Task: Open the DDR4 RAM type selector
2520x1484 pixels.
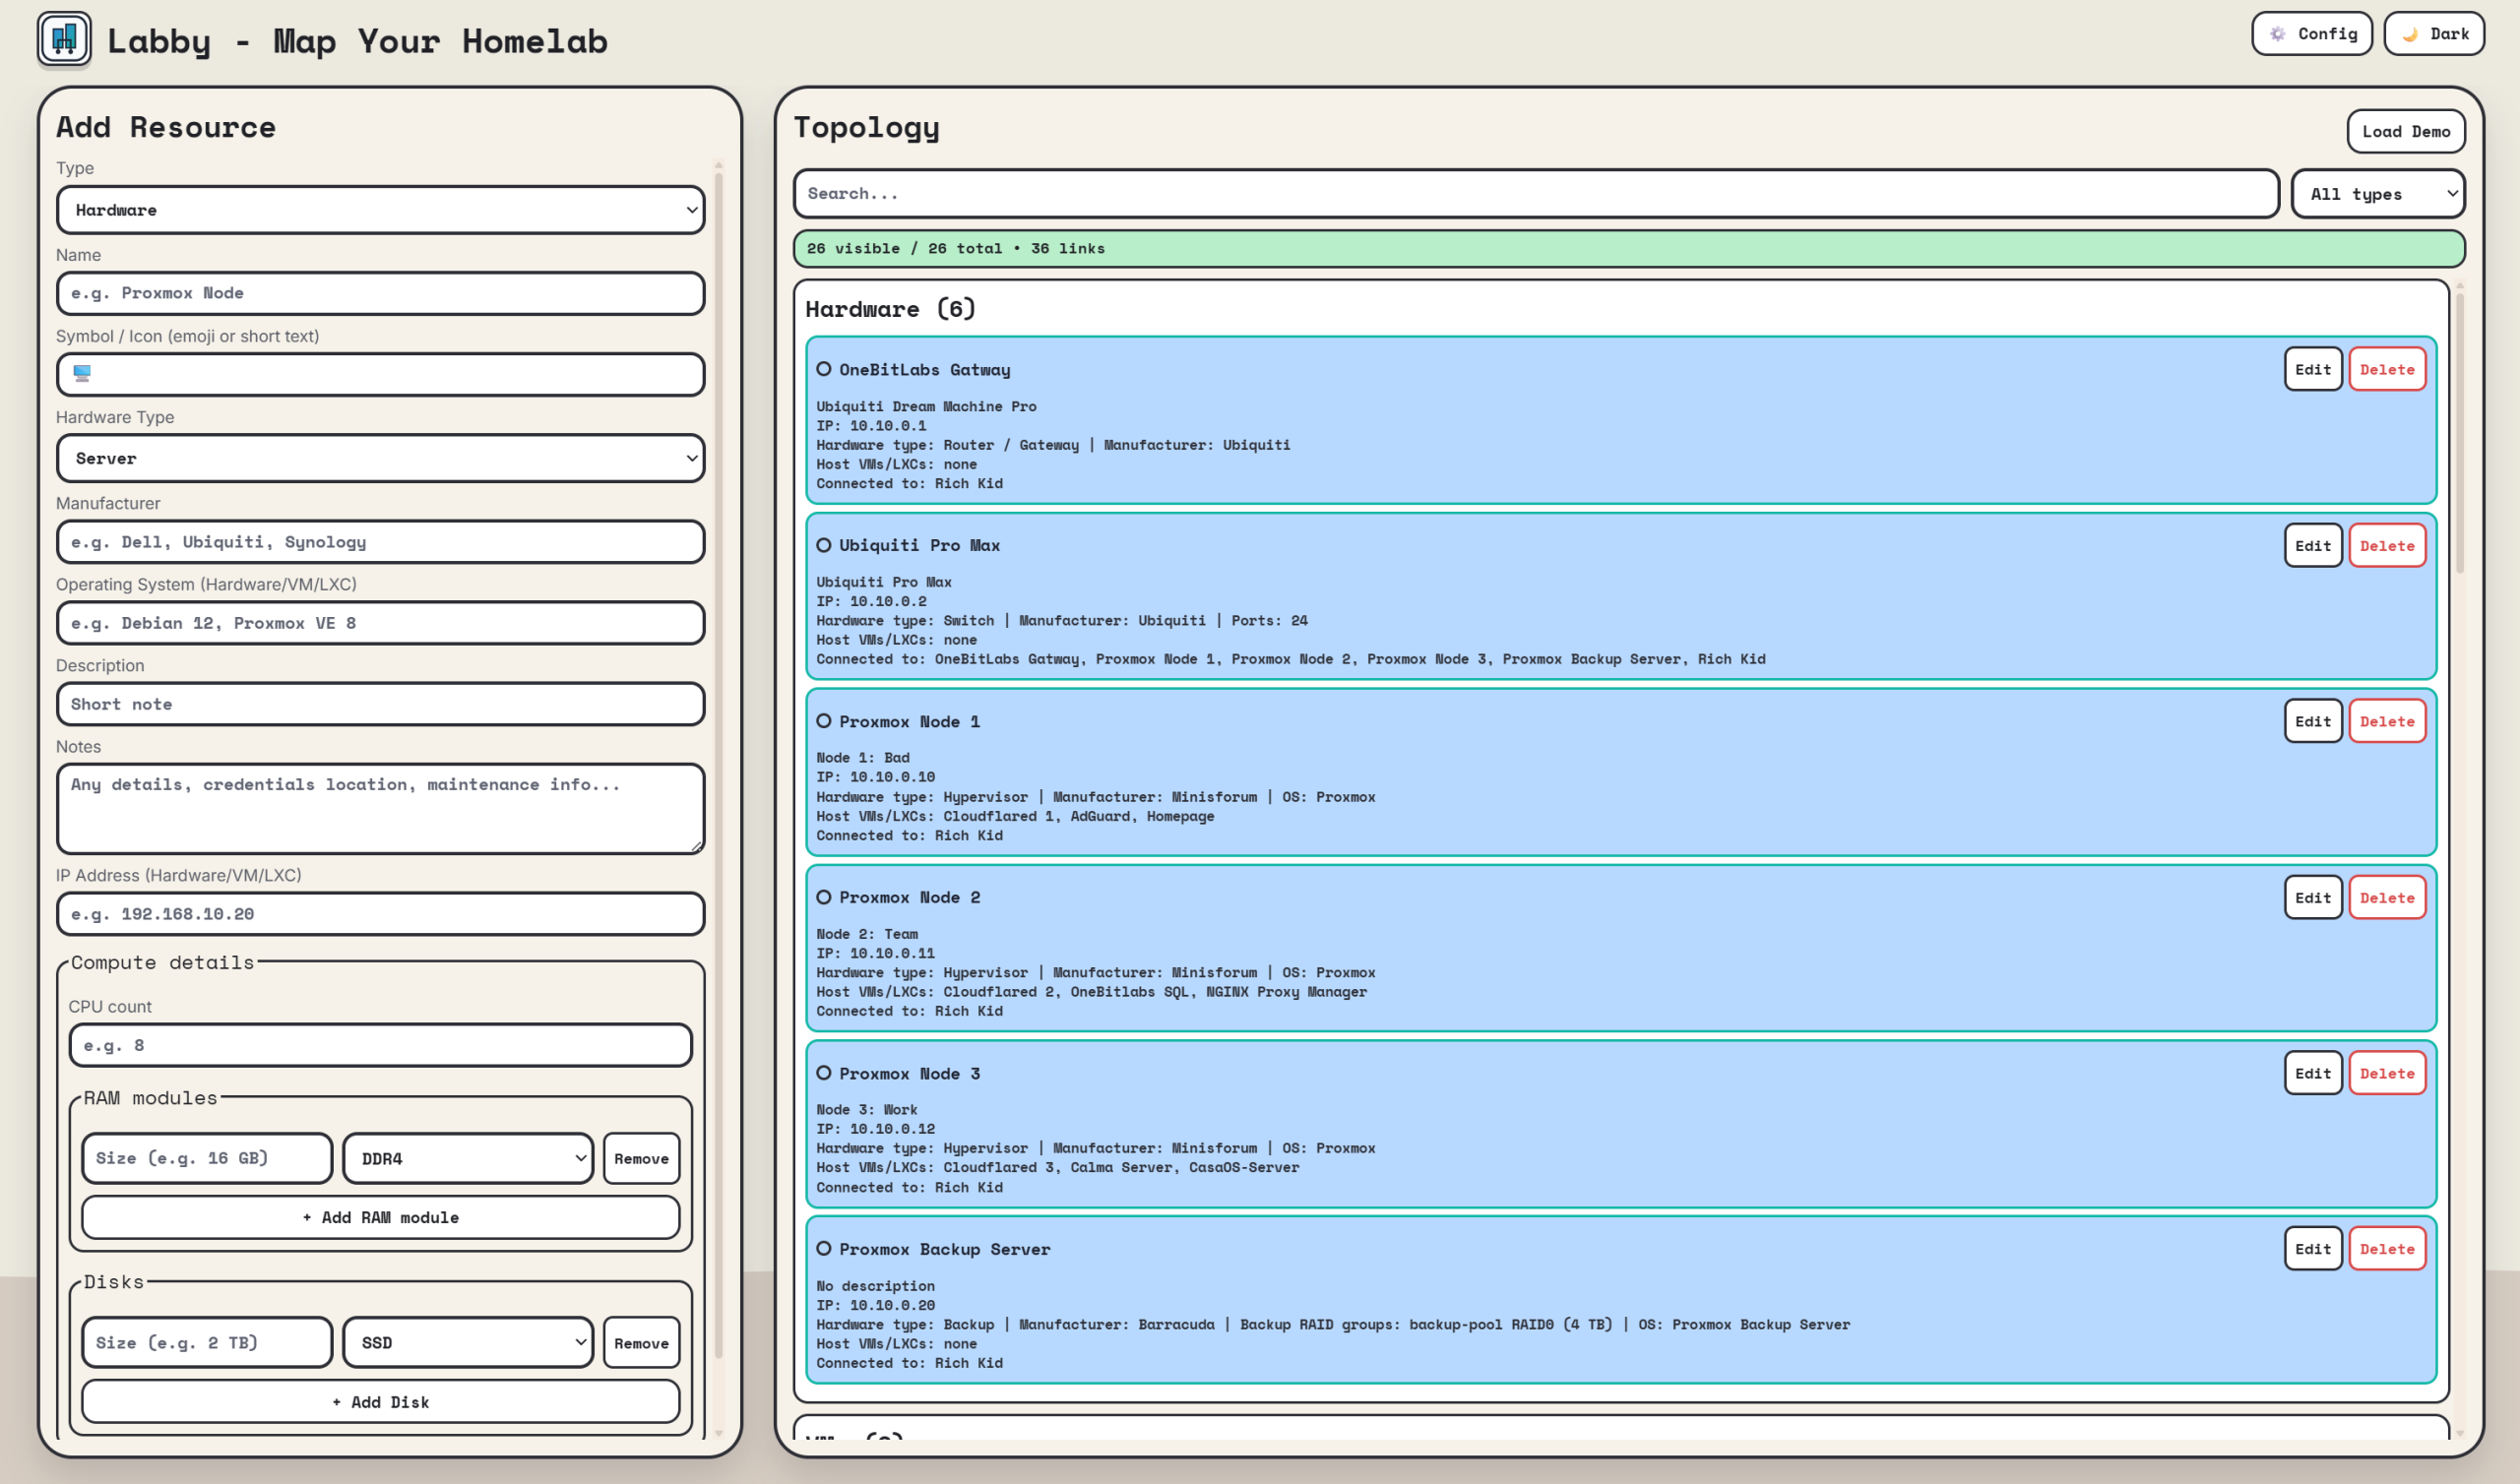Action: pos(468,1158)
